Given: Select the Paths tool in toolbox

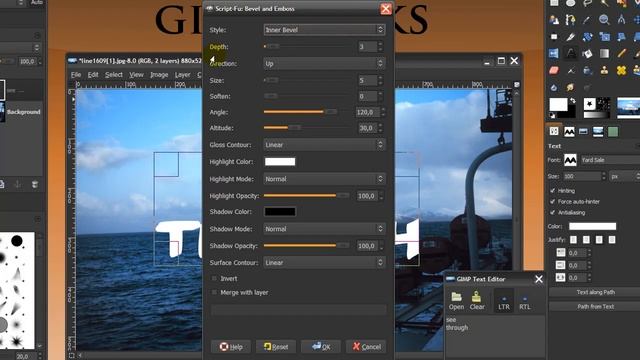Looking at the screenshot, I should (x=571, y=20).
